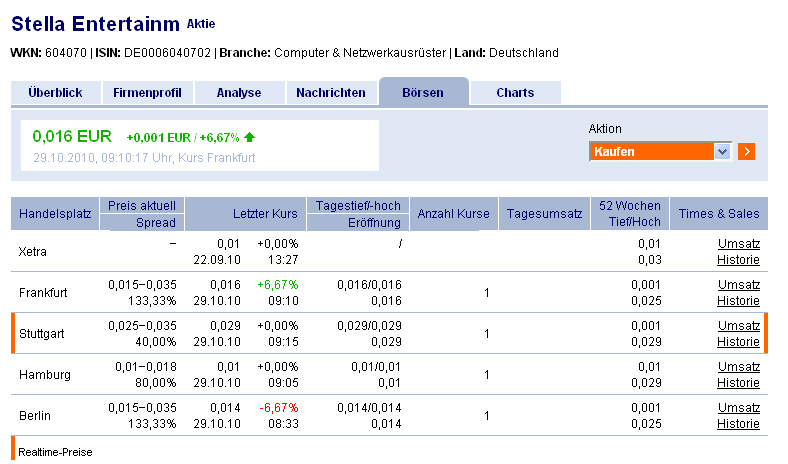
Task: Click Hamburg Umsatz link
Action: [x=738, y=367]
